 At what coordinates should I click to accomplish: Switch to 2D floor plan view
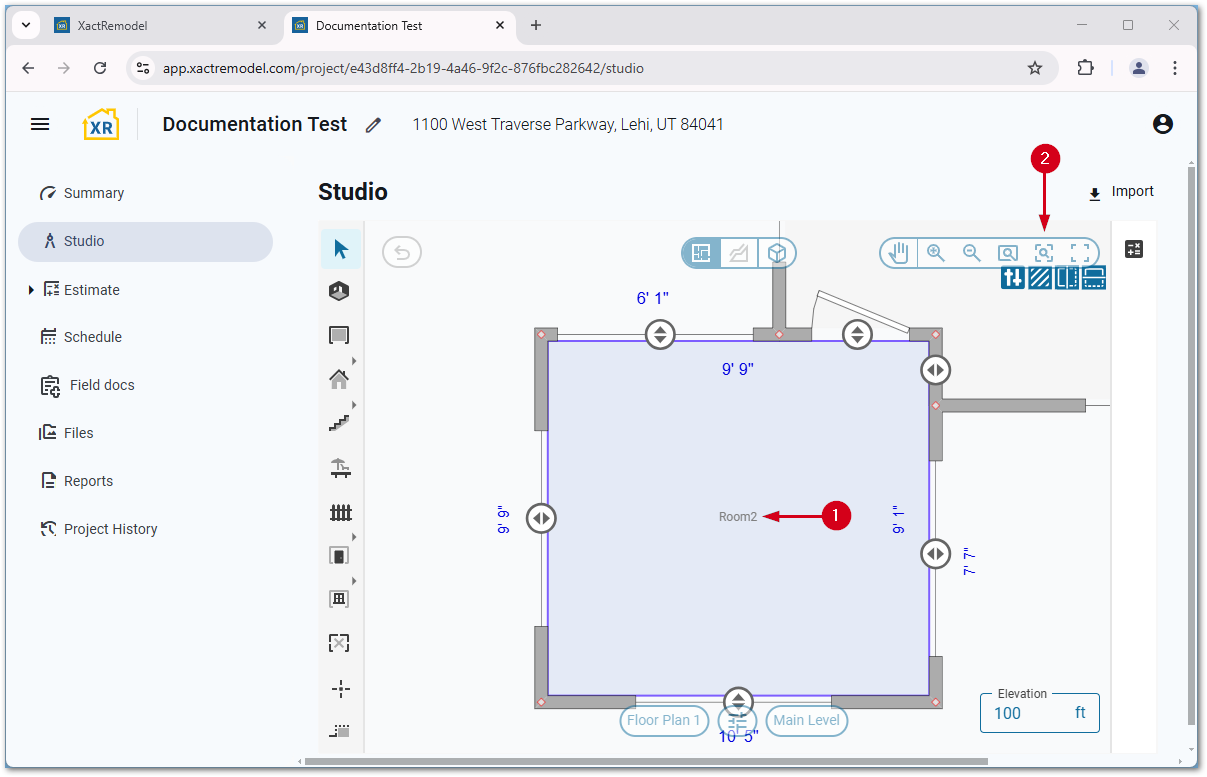tap(701, 253)
